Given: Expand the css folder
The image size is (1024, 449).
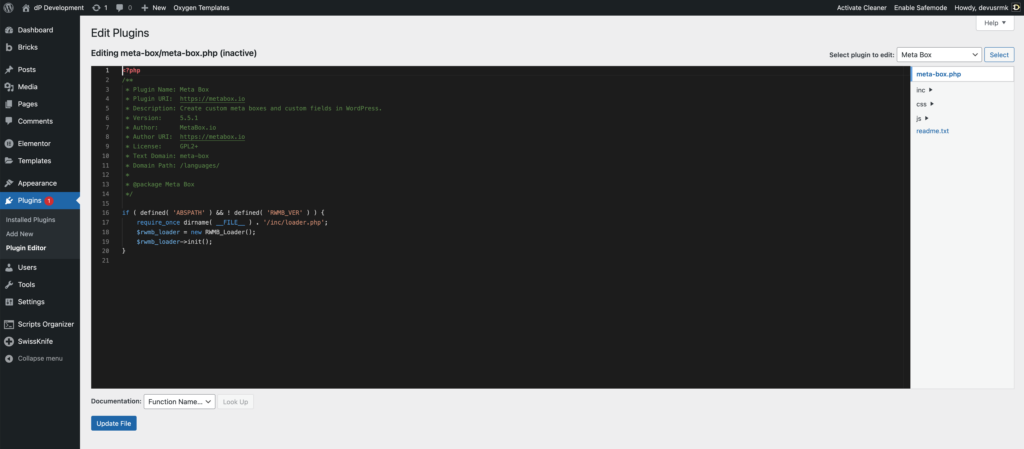Looking at the screenshot, I should 925,104.
